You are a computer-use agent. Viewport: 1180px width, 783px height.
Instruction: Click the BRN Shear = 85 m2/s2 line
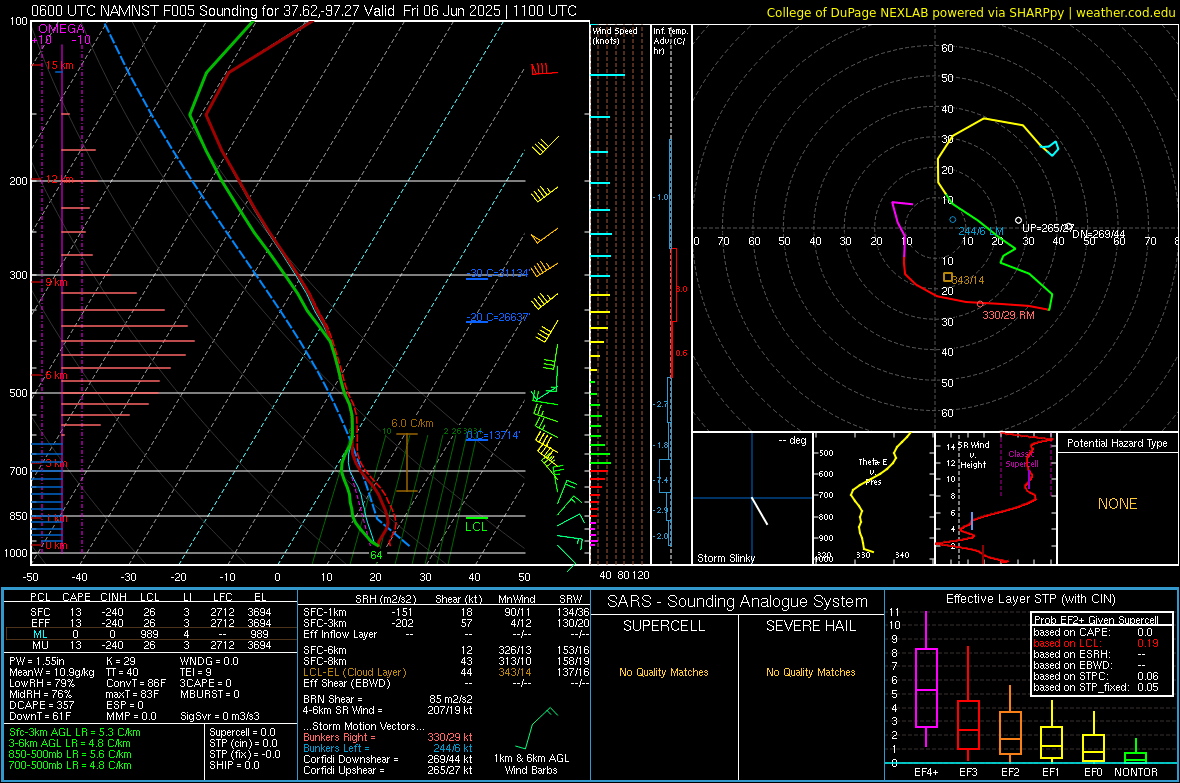pyautogui.click(x=388, y=699)
